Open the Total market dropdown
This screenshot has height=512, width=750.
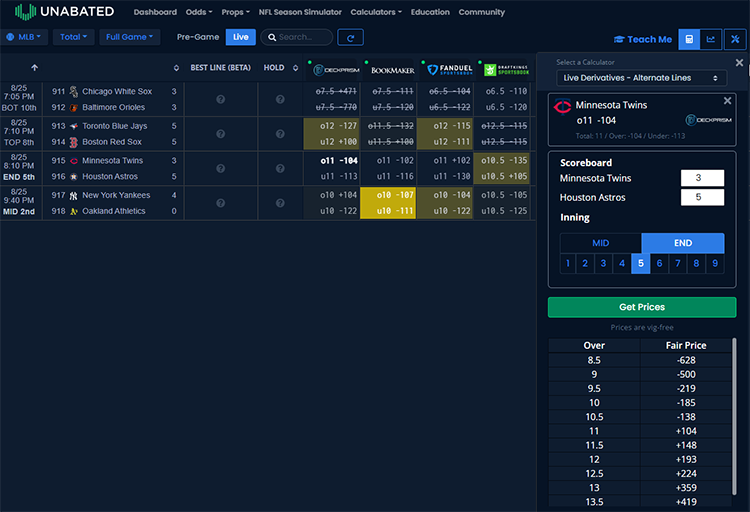click(x=73, y=37)
